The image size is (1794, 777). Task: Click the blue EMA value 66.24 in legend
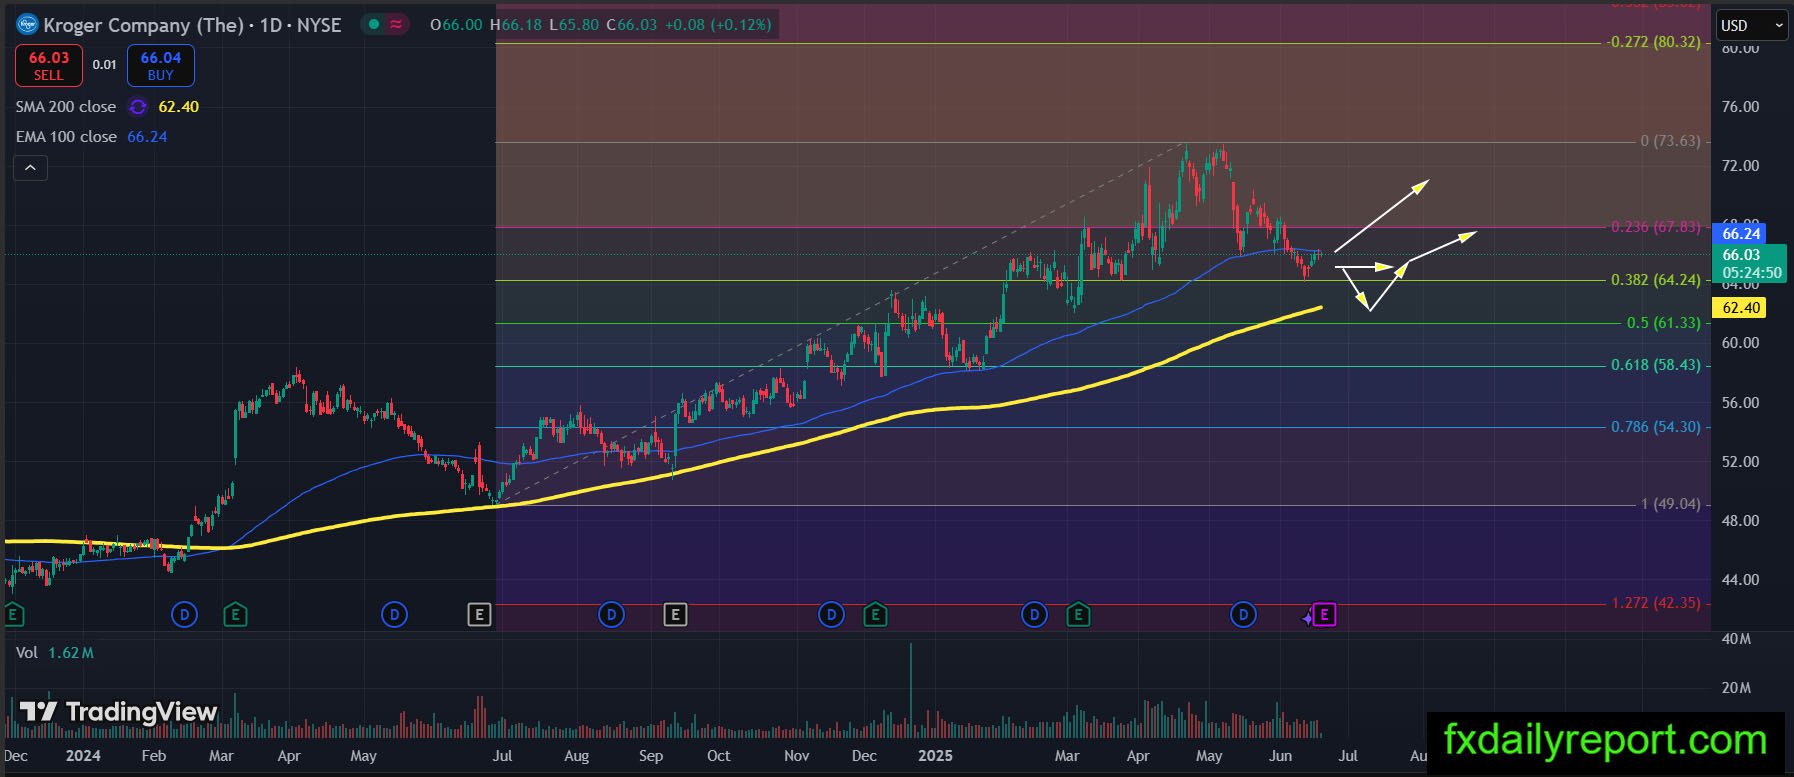click(x=147, y=137)
